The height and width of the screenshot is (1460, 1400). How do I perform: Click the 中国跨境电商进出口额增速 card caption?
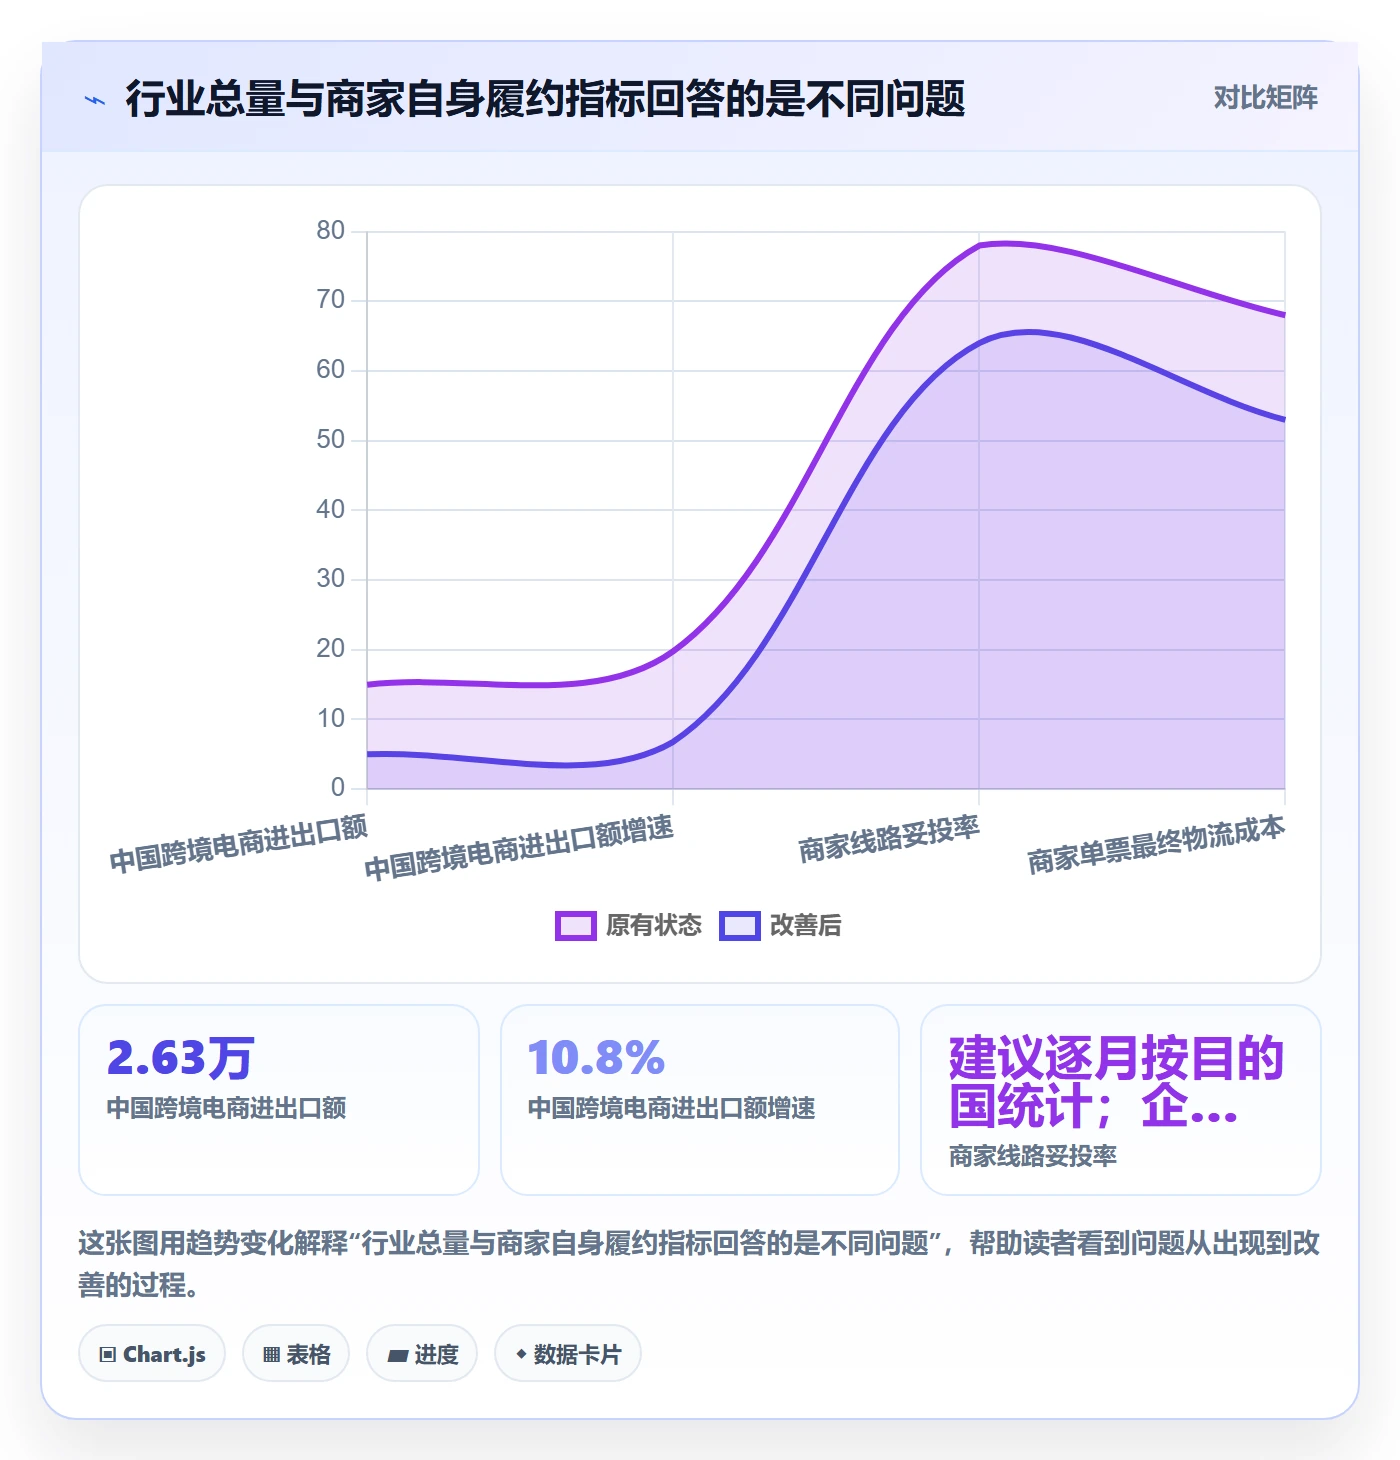click(x=671, y=1108)
